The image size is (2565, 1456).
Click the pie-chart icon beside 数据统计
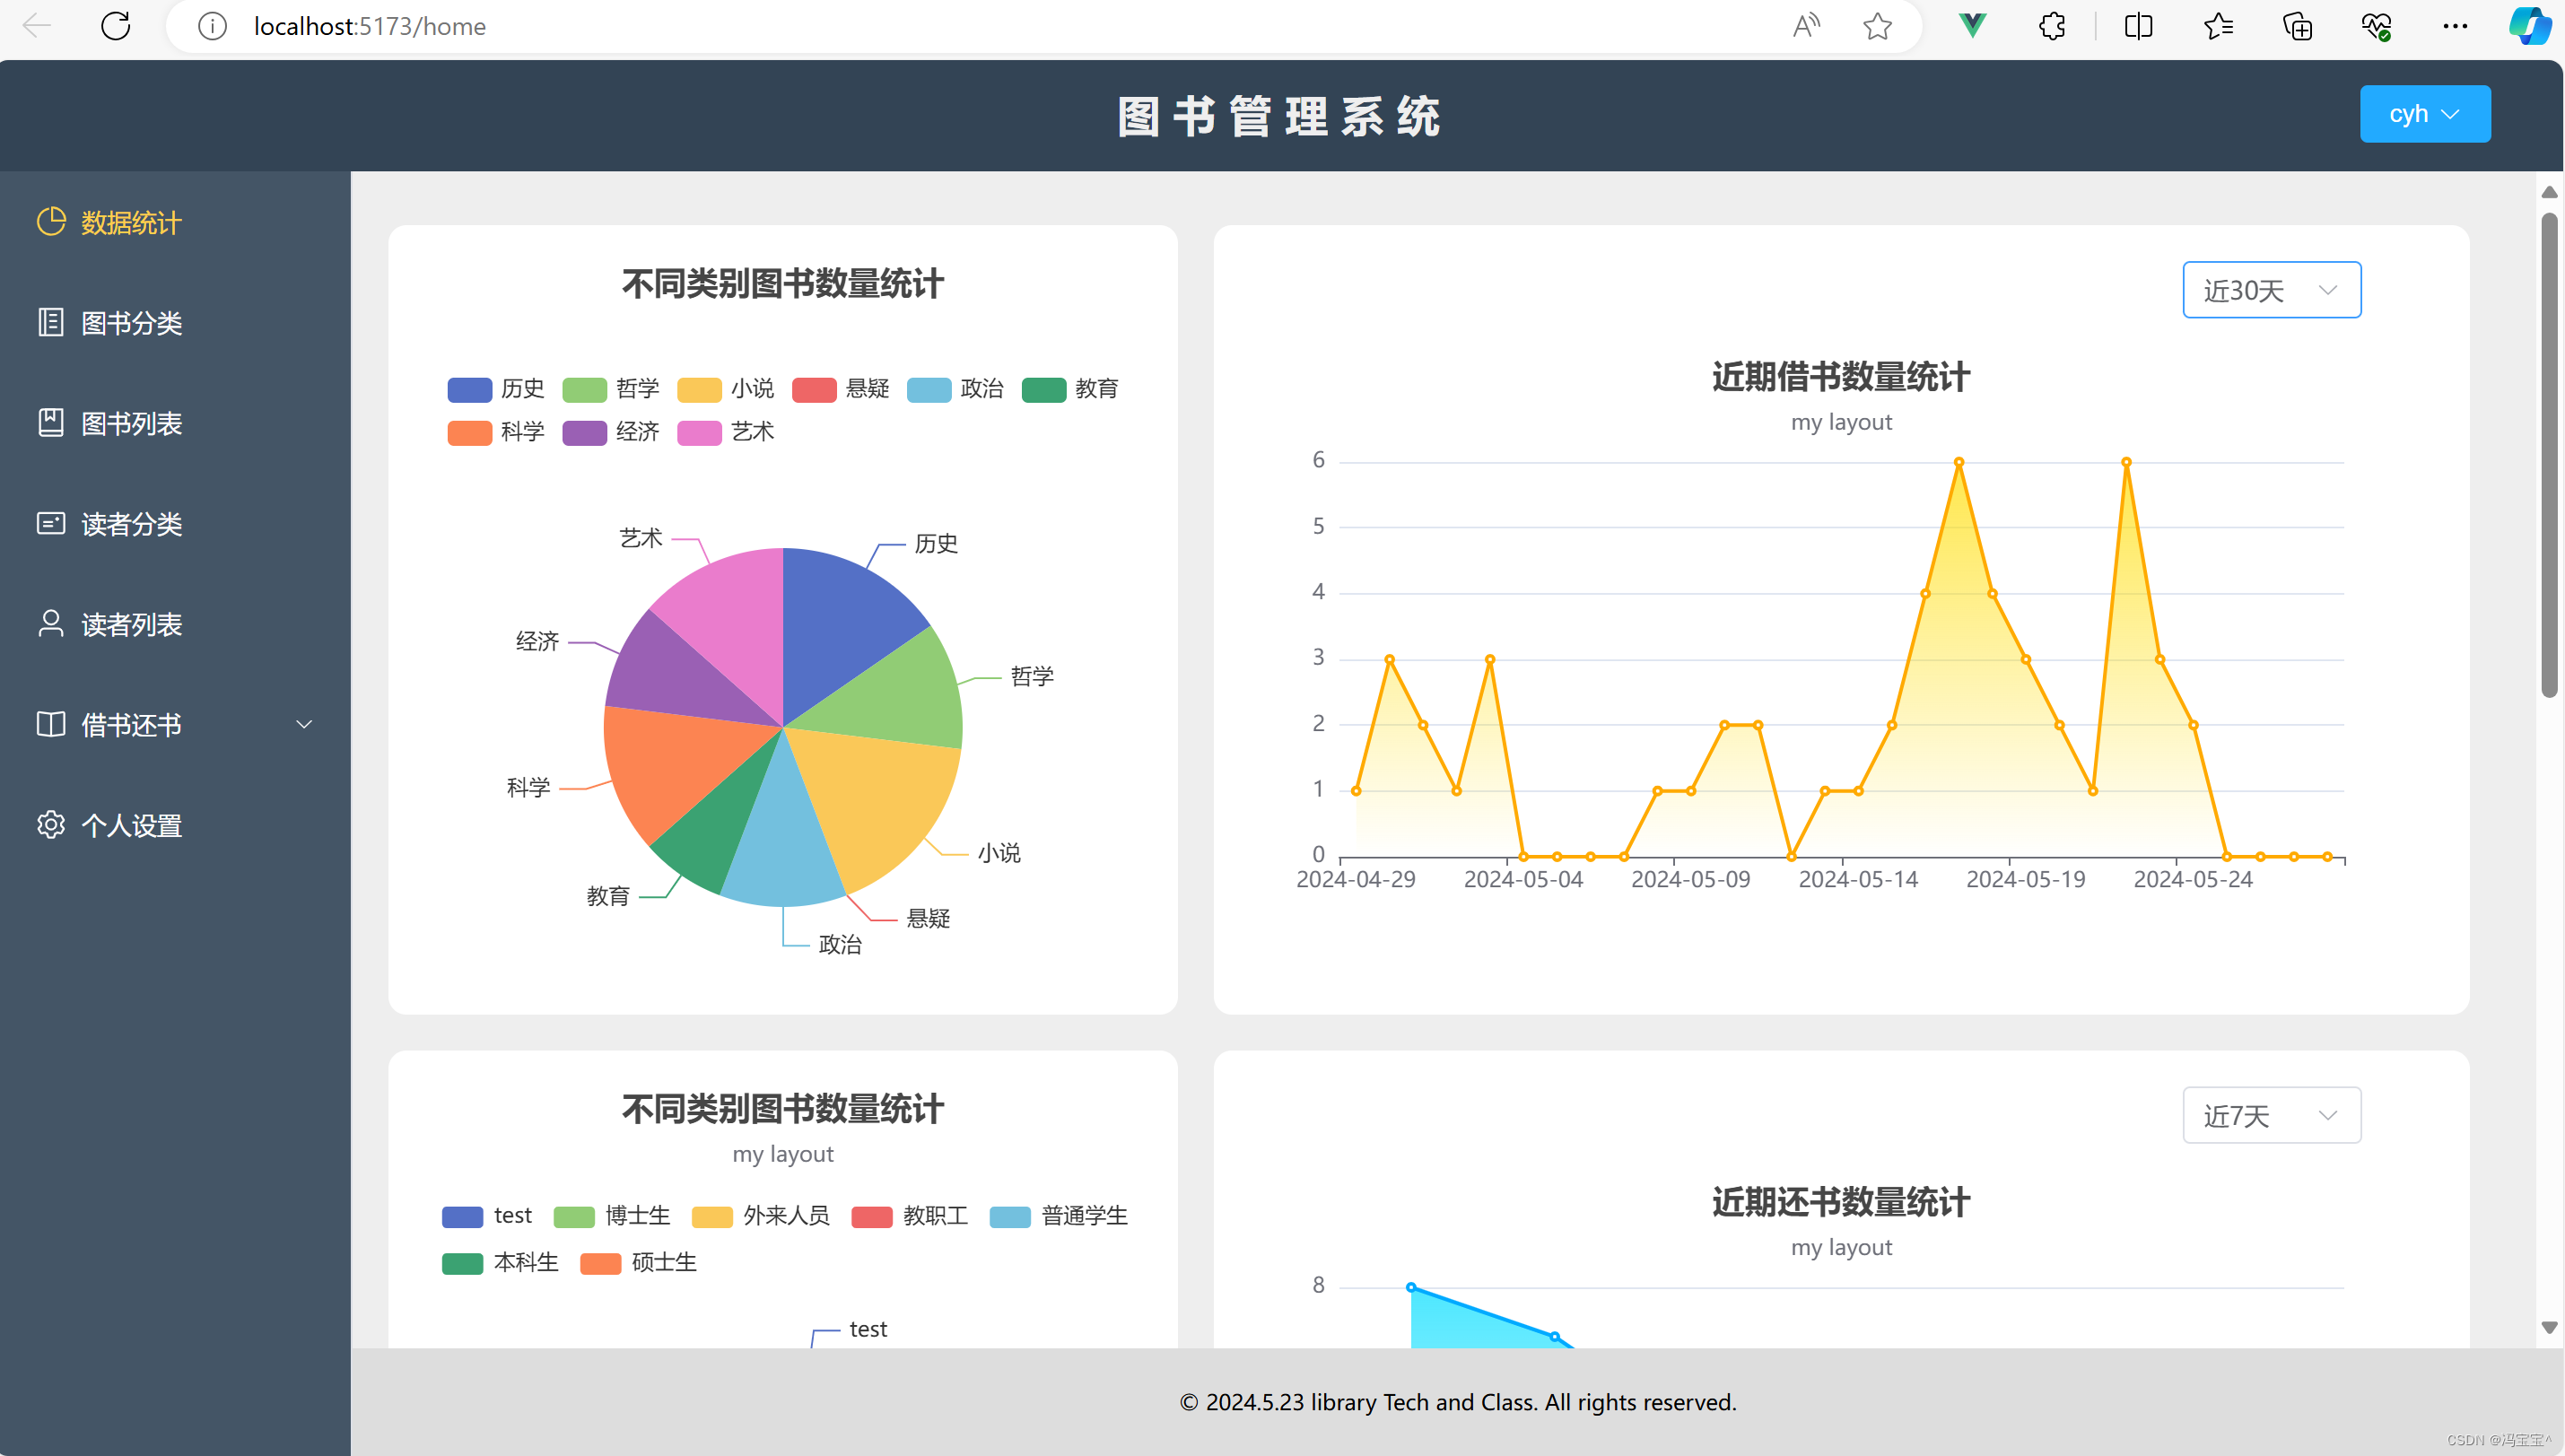pos(51,221)
